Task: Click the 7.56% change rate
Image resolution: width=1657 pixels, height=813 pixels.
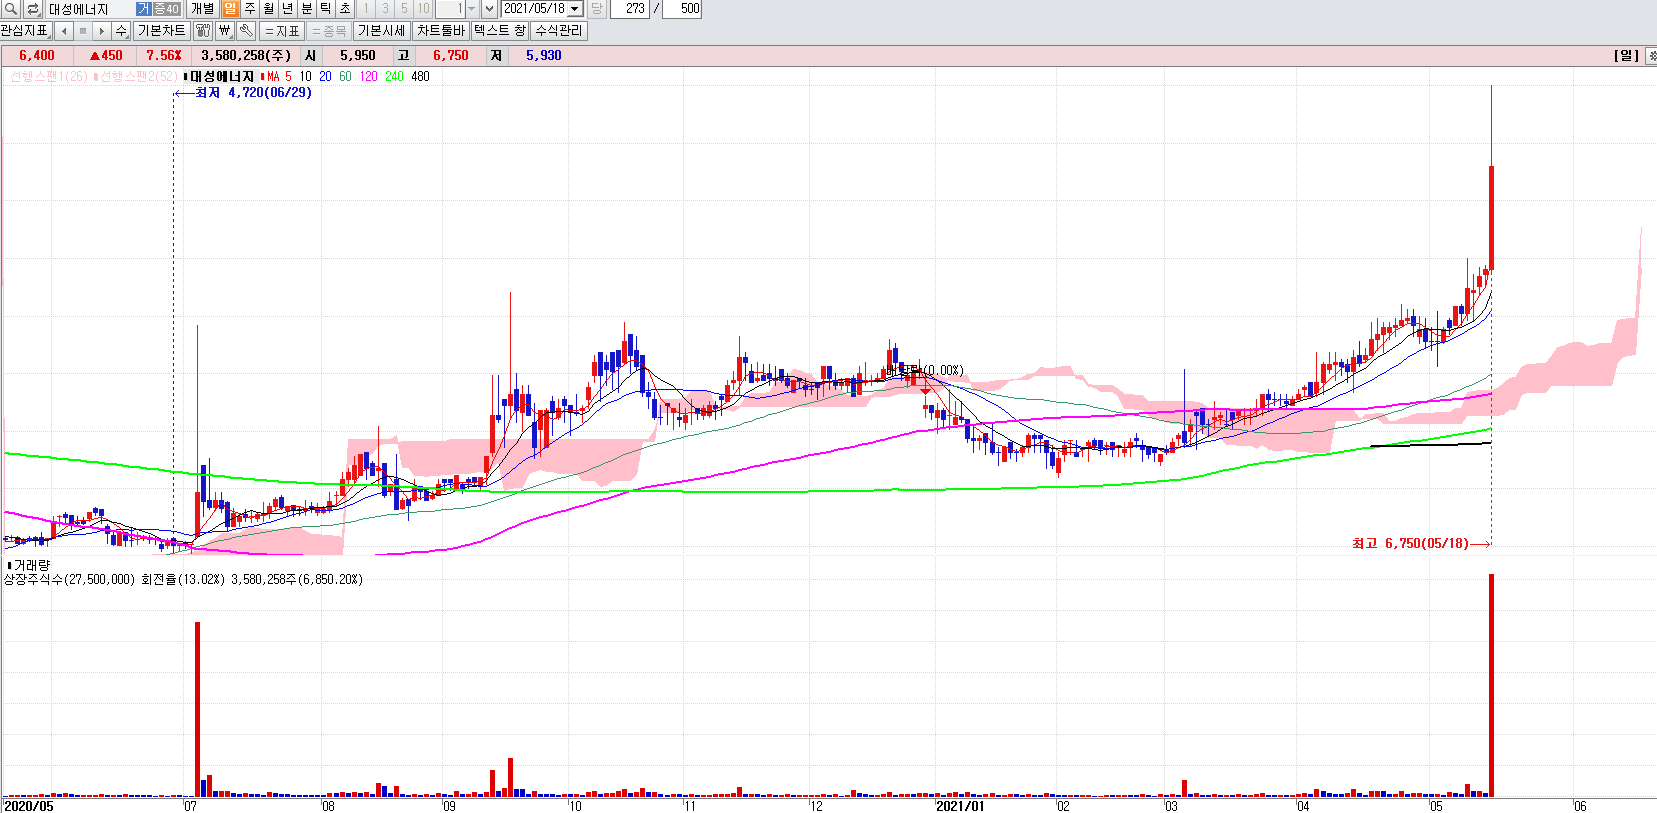Action: 164,56
